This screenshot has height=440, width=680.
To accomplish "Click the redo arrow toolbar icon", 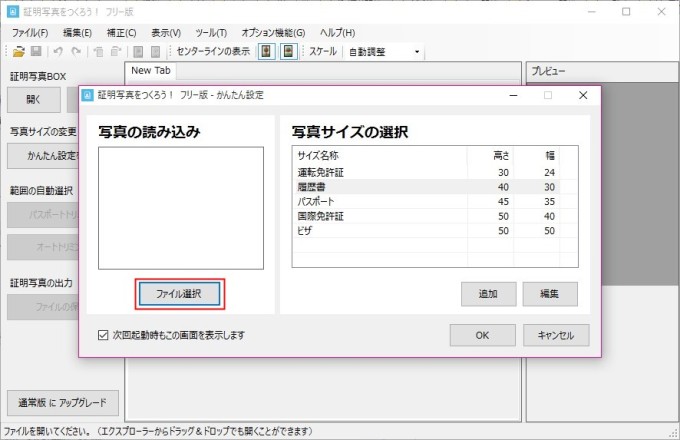I will coord(76,51).
